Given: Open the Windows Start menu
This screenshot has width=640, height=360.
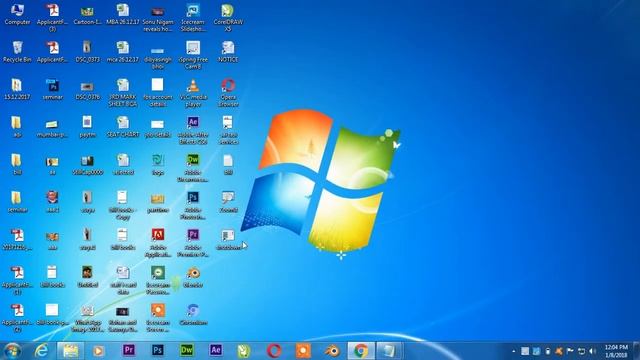Looking at the screenshot, I should point(12,351).
